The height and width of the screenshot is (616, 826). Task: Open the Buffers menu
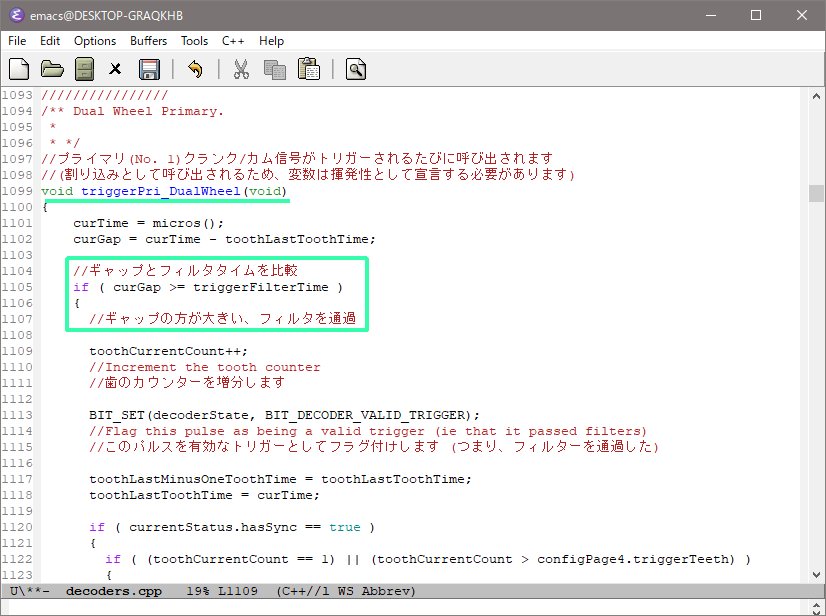(x=149, y=41)
